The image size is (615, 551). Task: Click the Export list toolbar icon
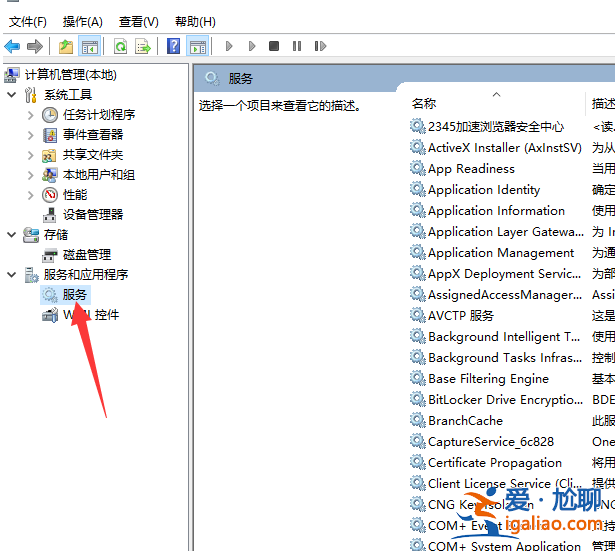tap(143, 46)
